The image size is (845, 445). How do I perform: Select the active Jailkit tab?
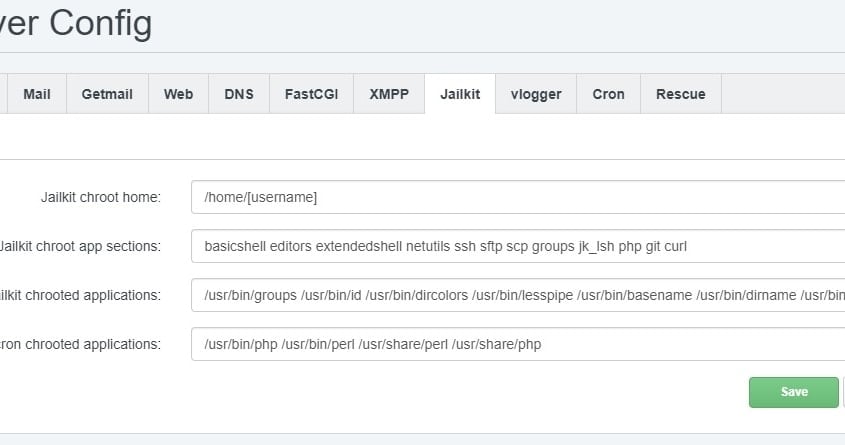point(460,94)
